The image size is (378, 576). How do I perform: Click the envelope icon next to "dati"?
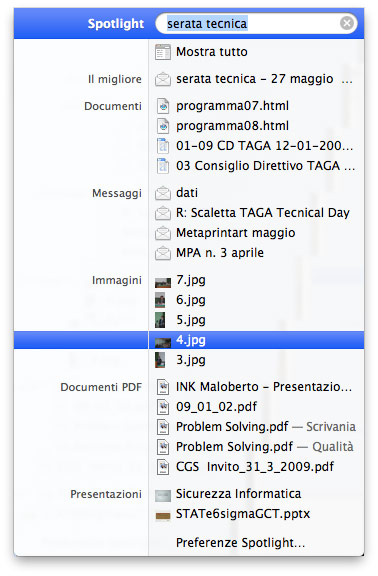point(163,193)
